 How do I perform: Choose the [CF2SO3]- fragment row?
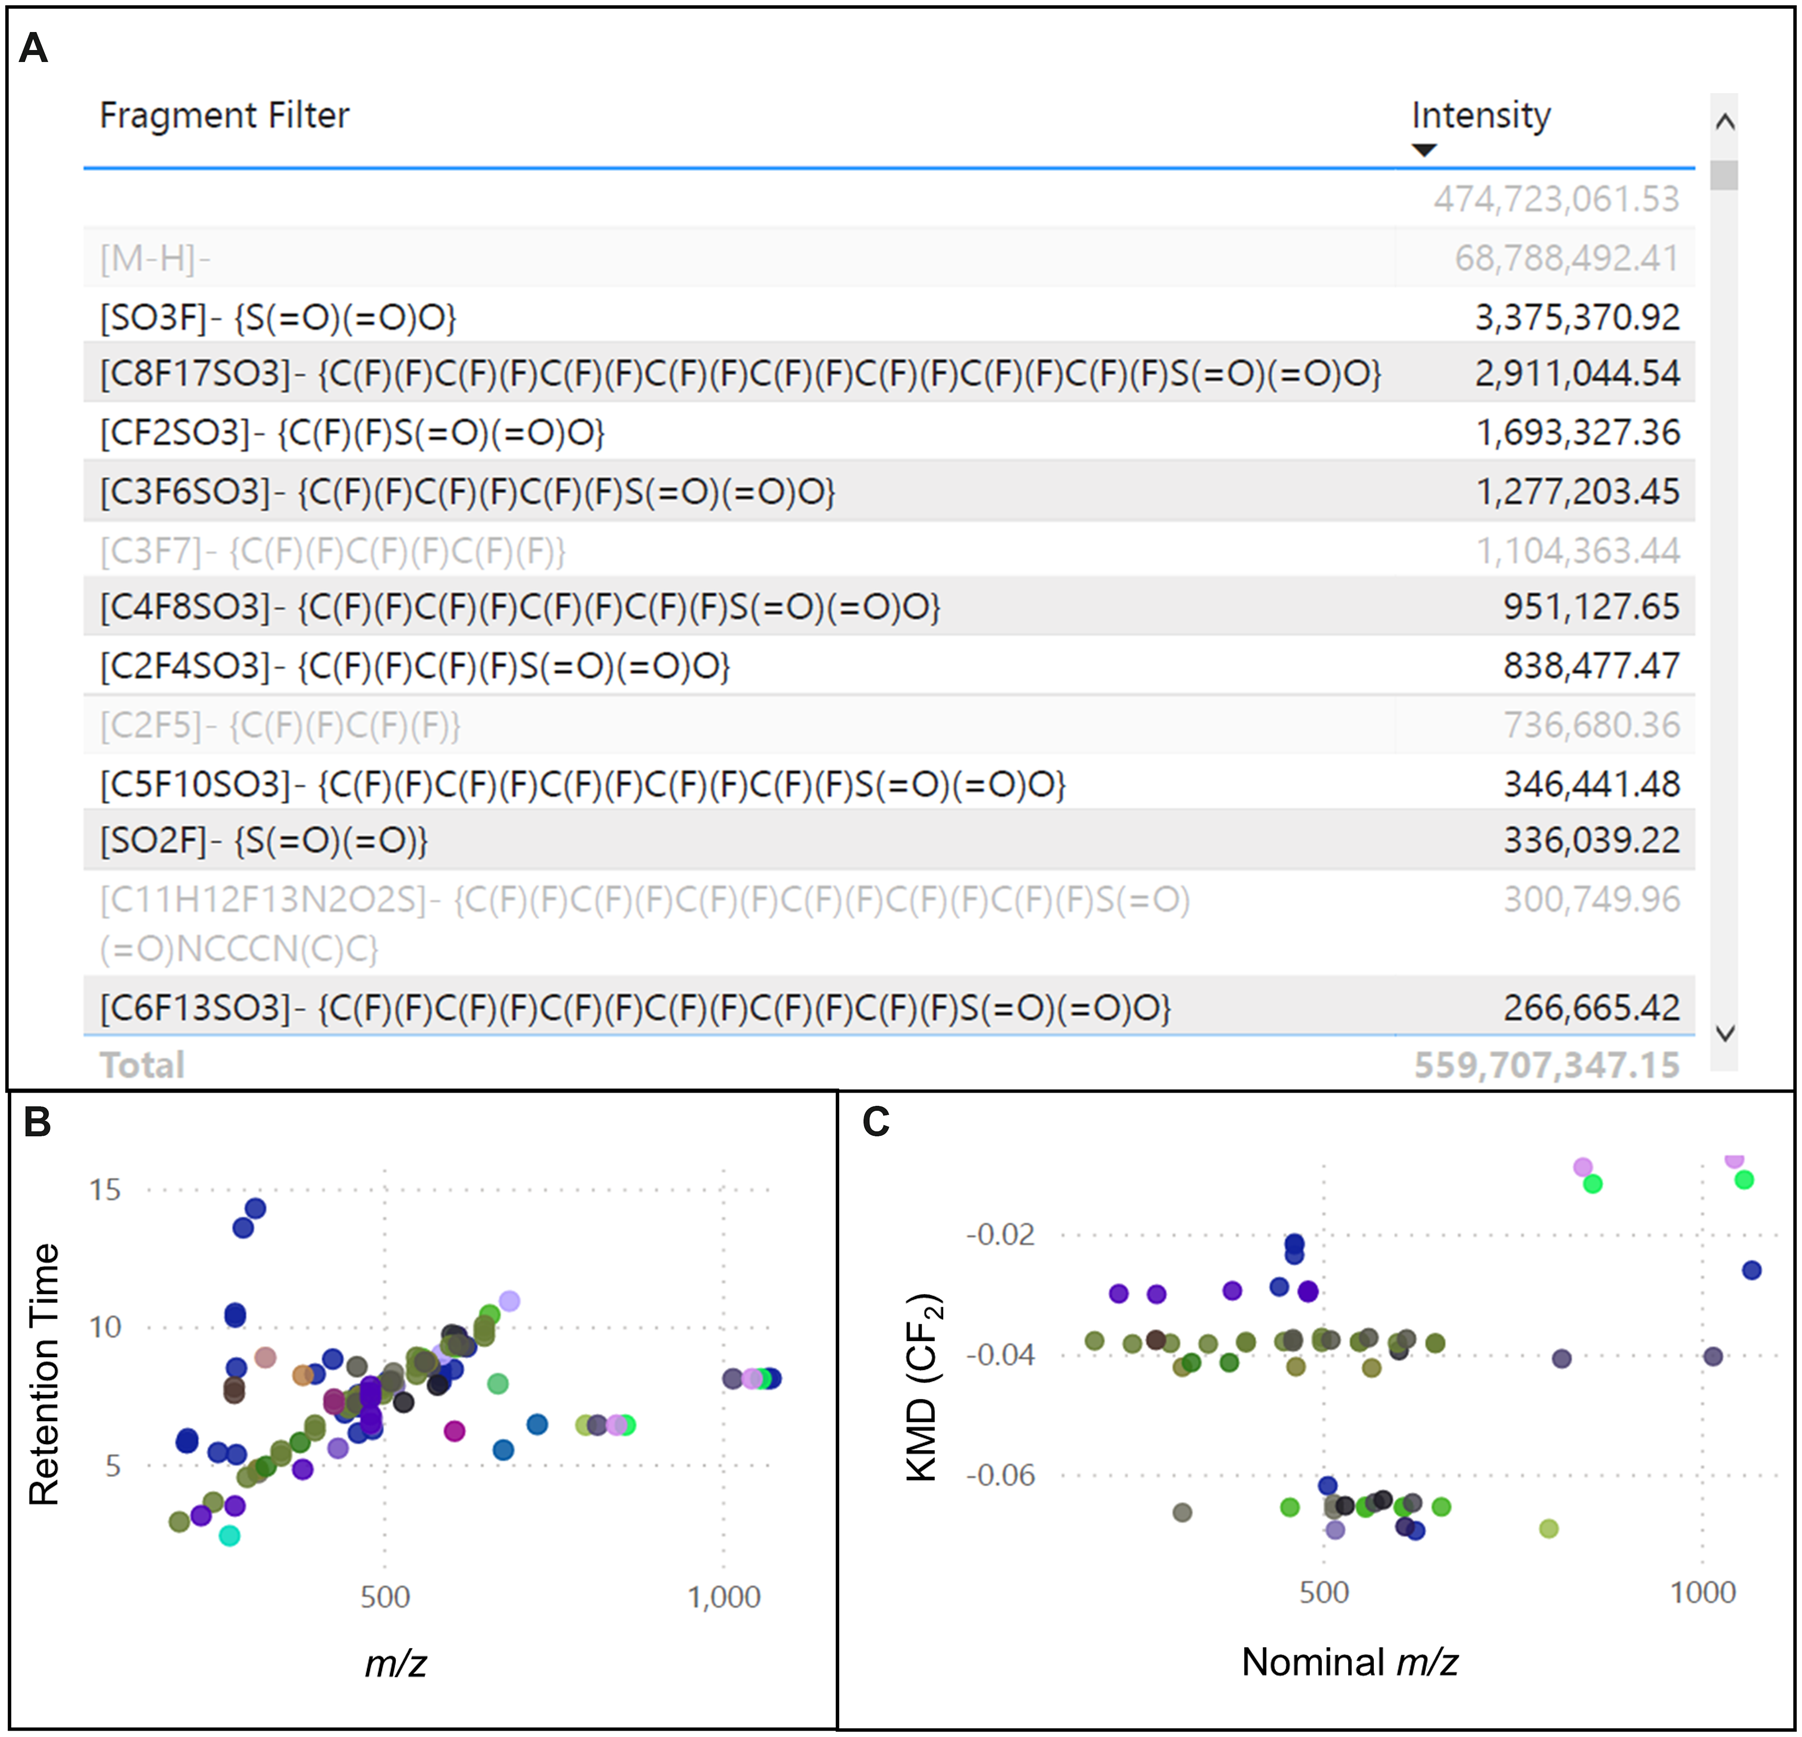tap(352, 433)
